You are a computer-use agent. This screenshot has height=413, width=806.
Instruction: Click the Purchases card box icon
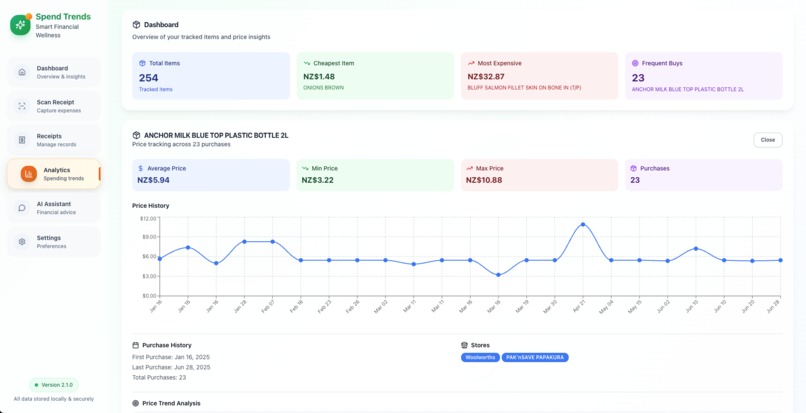coord(634,168)
